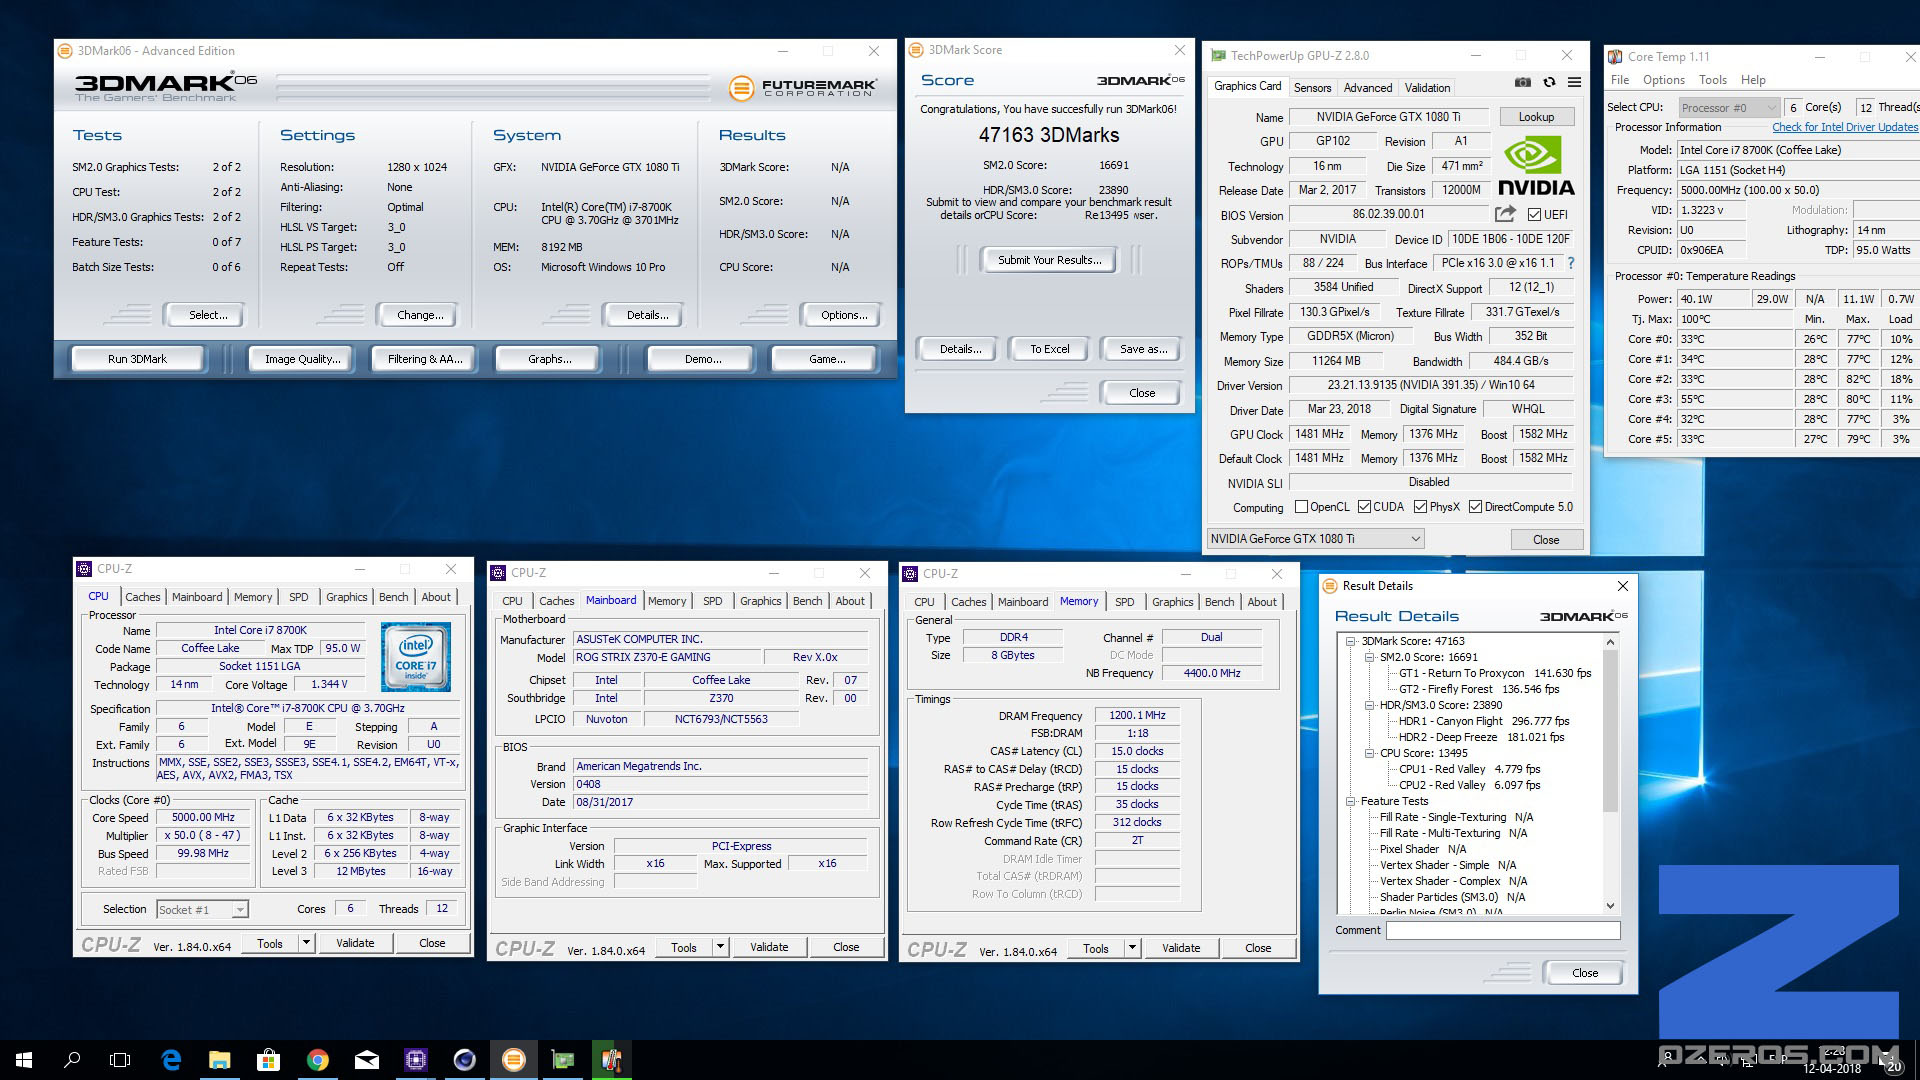Click the Bus Interface question mark in GPU-Z
The image size is (1920, 1080).
pyautogui.click(x=1570, y=263)
